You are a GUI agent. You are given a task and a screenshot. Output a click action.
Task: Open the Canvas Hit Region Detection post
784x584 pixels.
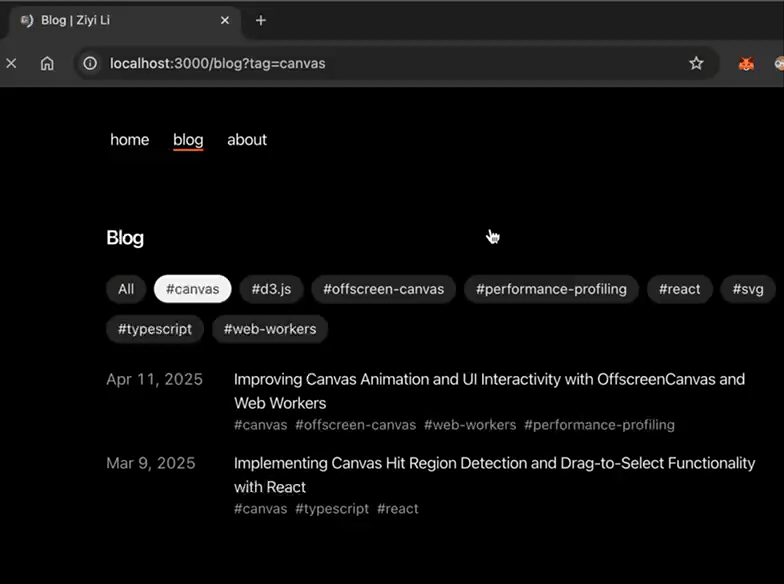click(494, 474)
